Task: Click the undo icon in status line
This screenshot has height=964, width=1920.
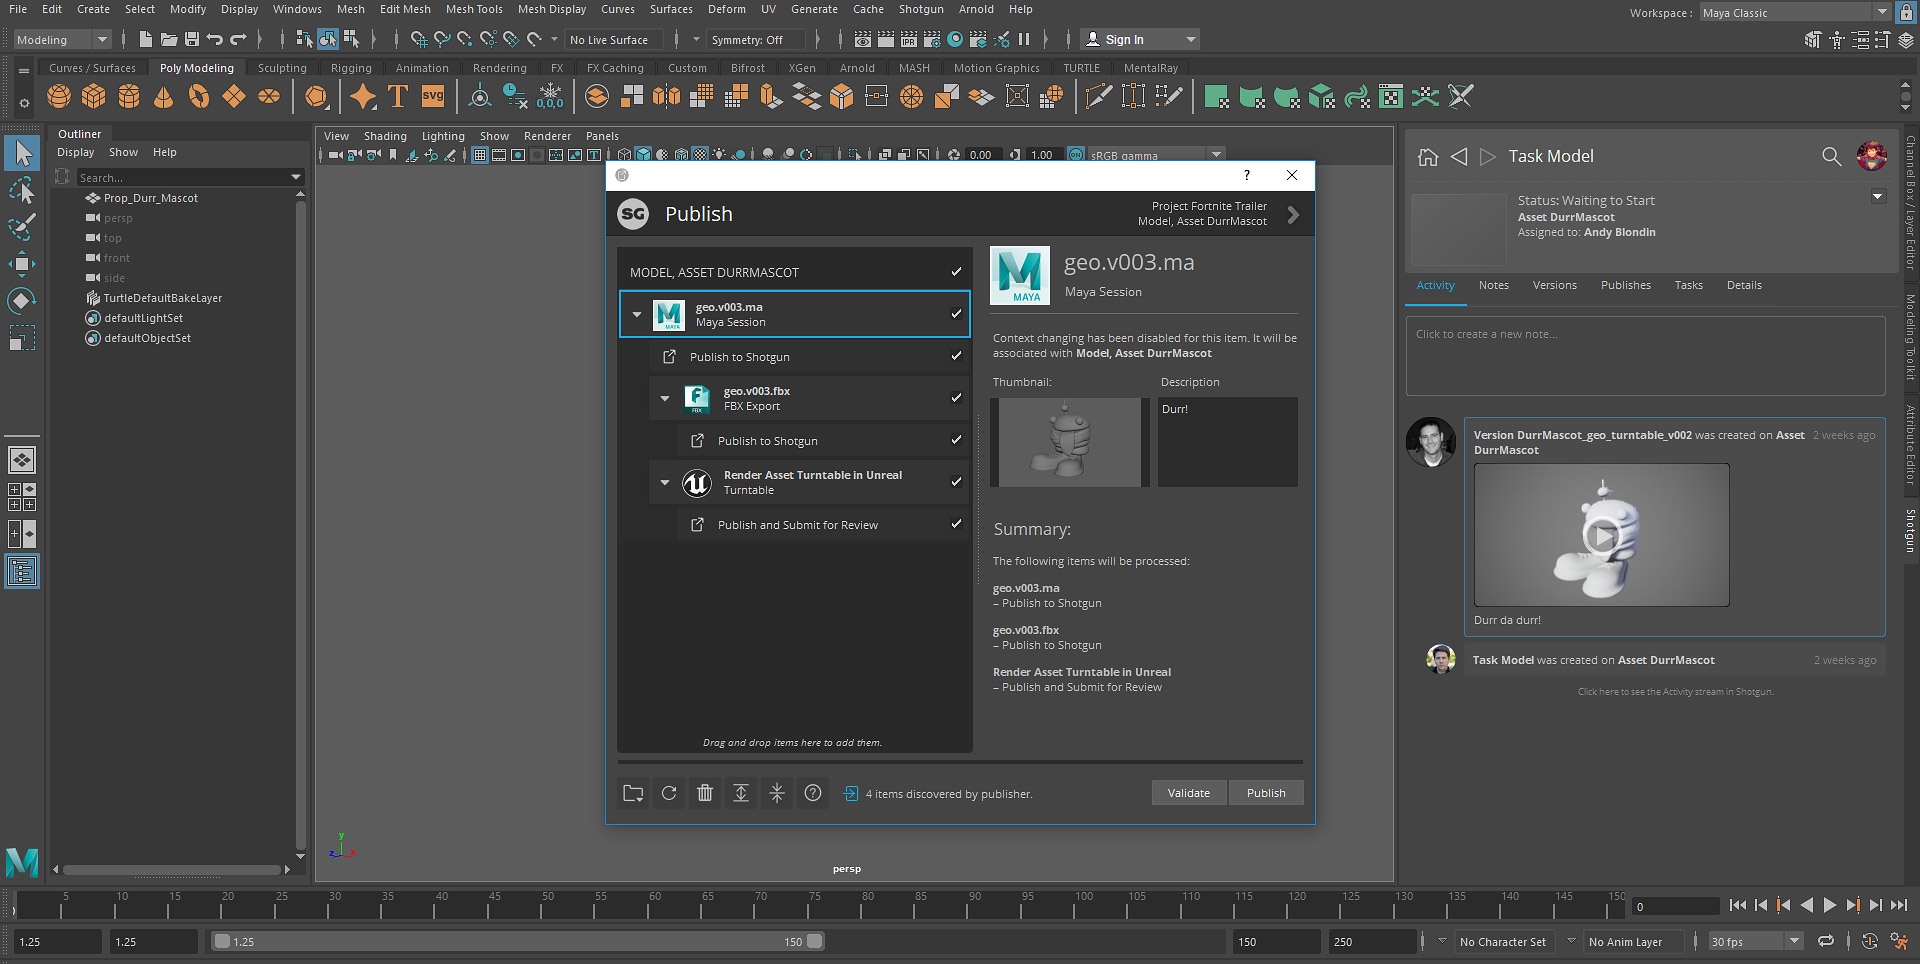Action: (x=214, y=39)
